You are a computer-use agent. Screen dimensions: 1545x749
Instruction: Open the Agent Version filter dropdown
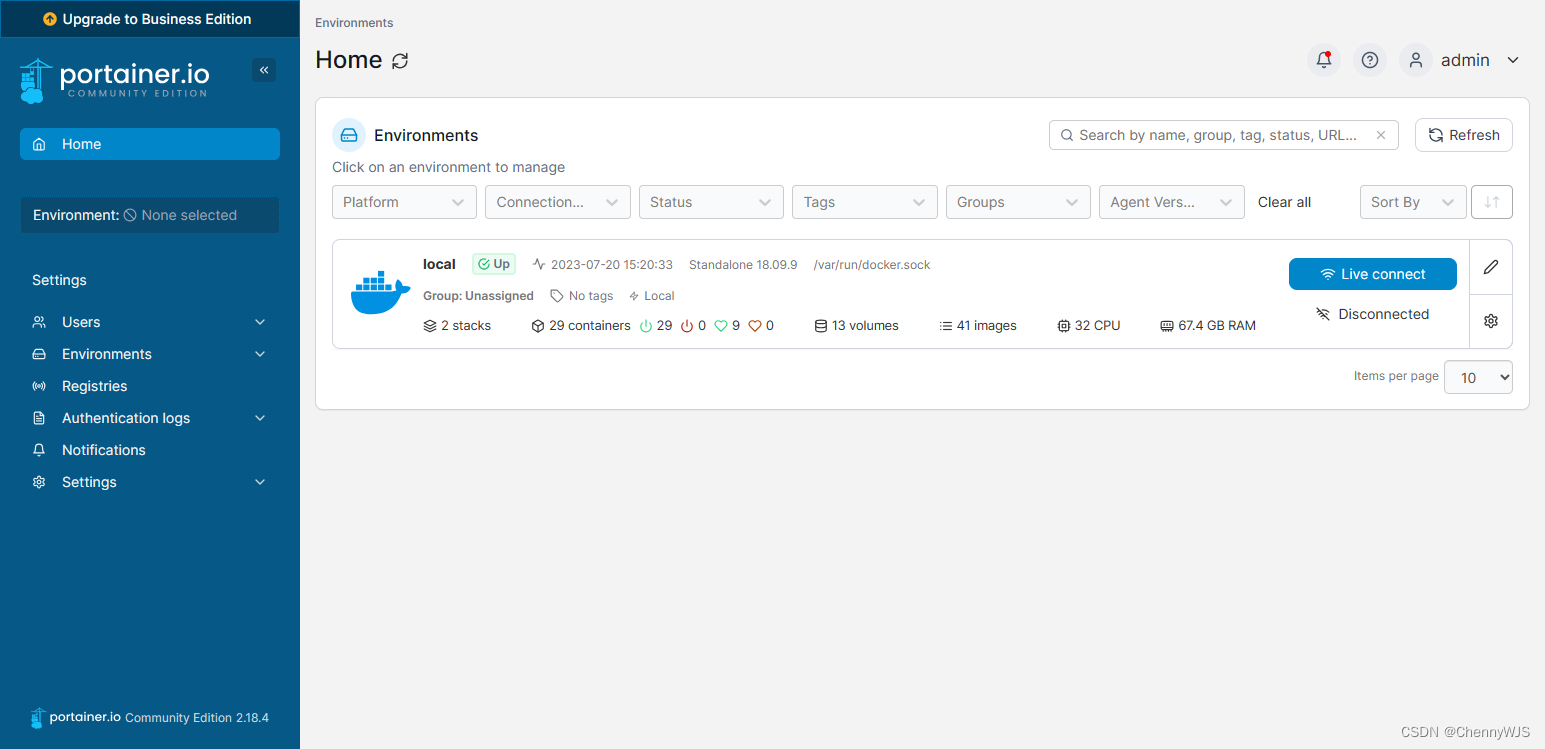1172,202
